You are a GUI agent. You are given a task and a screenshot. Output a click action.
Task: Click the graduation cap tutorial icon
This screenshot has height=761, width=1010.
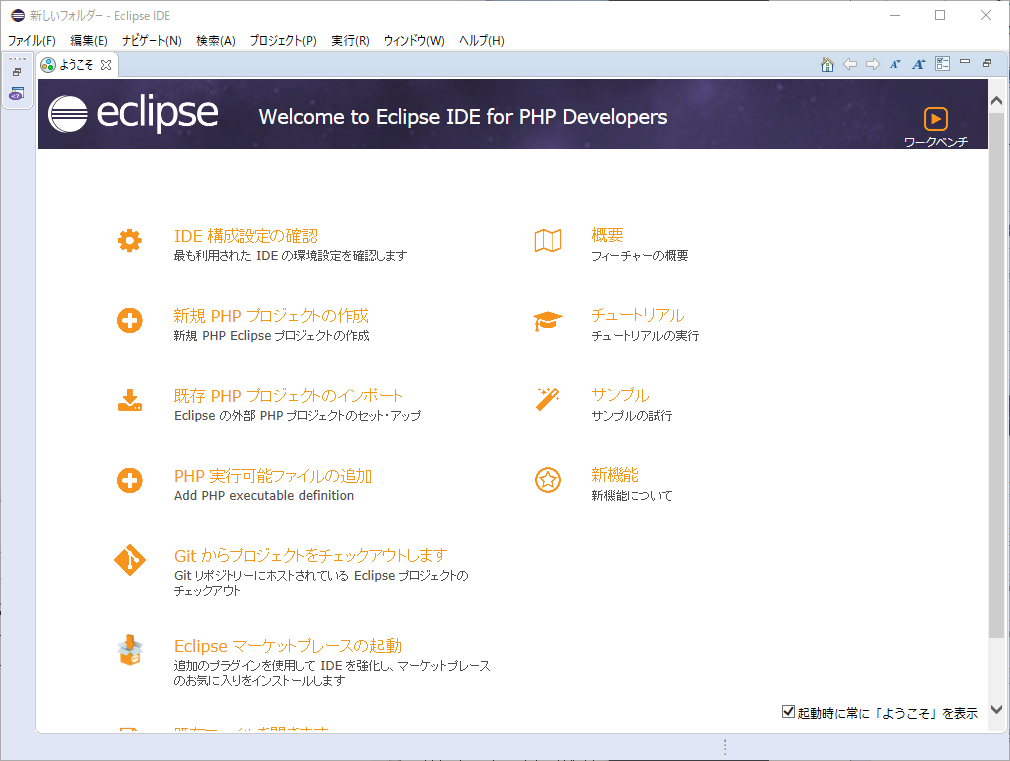(548, 320)
